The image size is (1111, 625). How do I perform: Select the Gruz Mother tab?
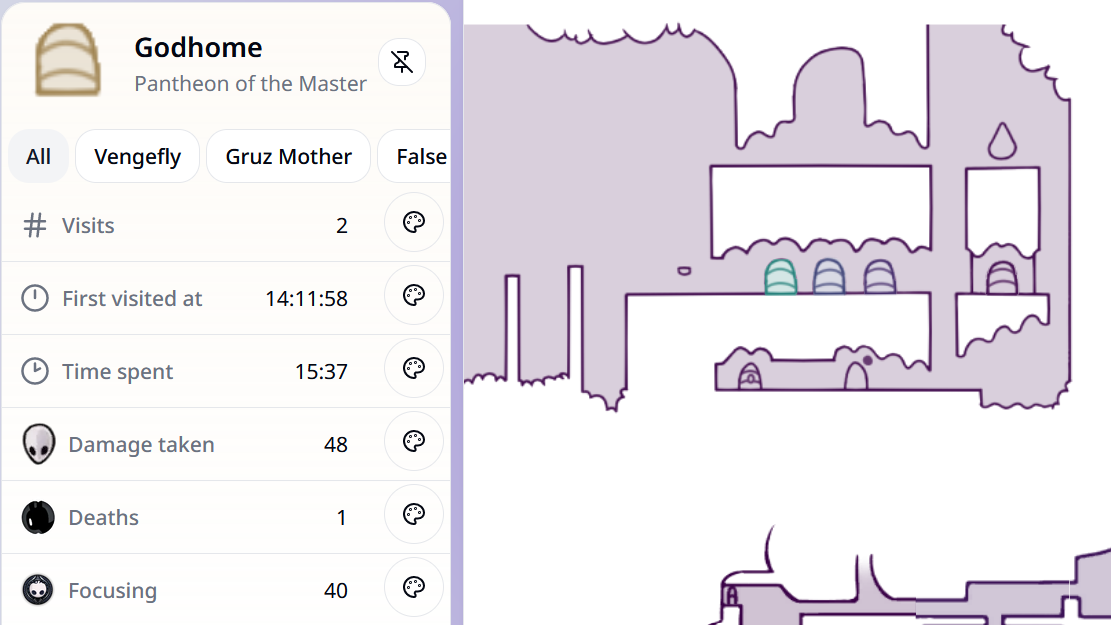click(x=288, y=157)
